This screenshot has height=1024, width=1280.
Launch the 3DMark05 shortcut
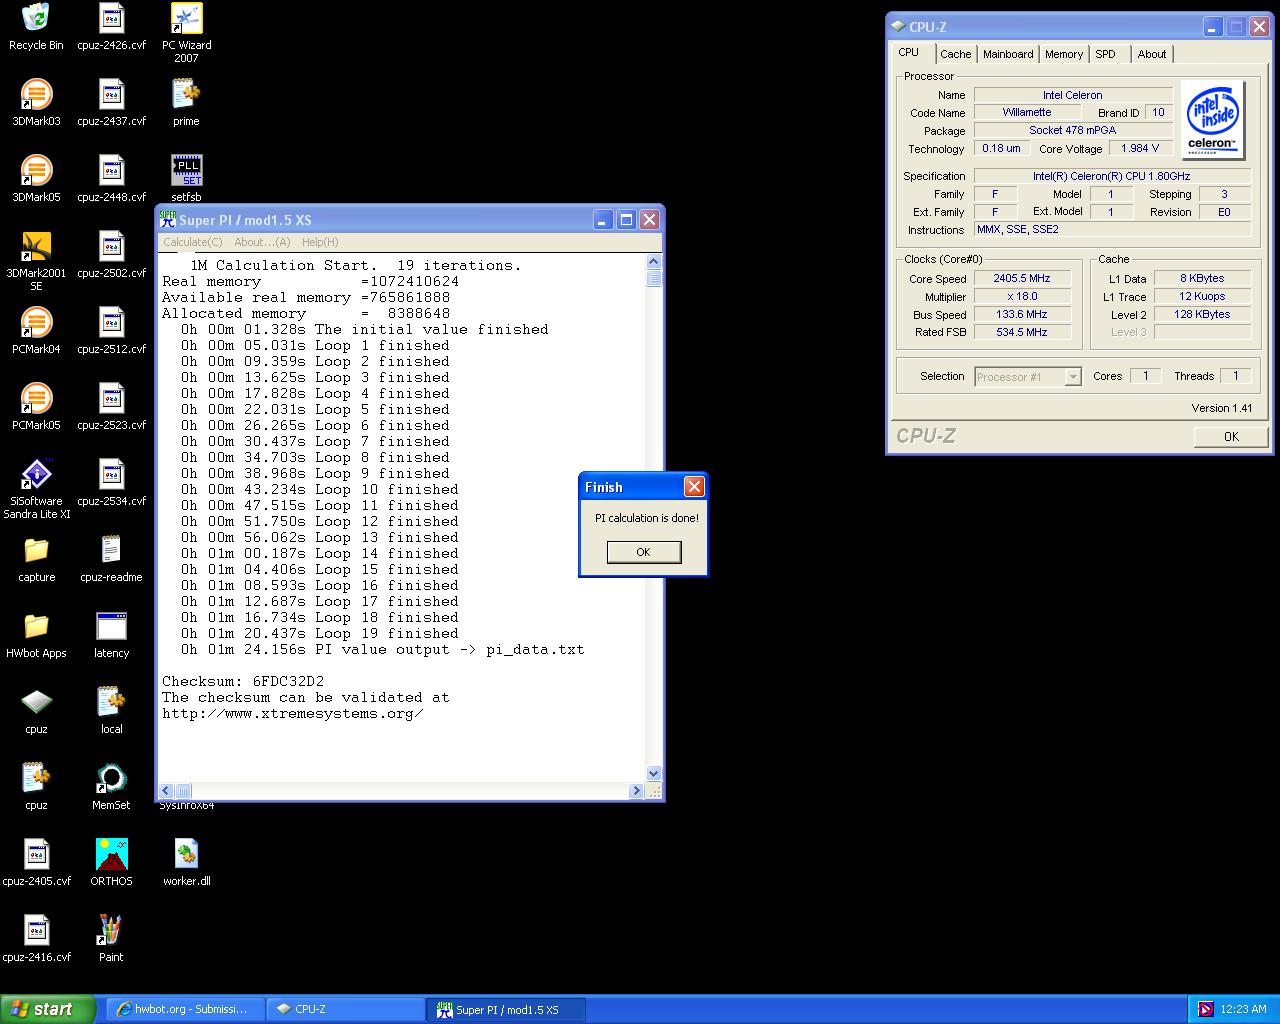pos(36,179)
